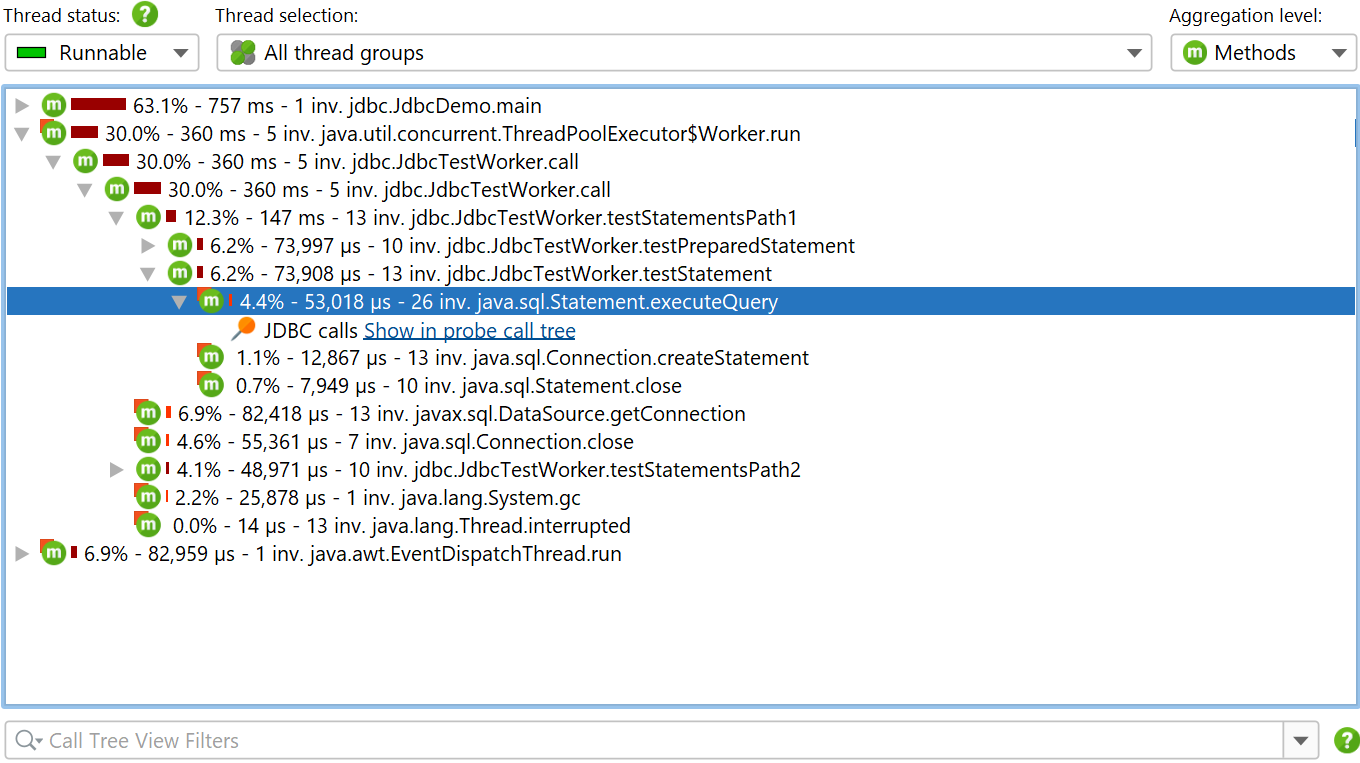Screen dimensions: 1360x763
Task: Click method icon of DataSource.getConnection
Action: pos(148,413)
